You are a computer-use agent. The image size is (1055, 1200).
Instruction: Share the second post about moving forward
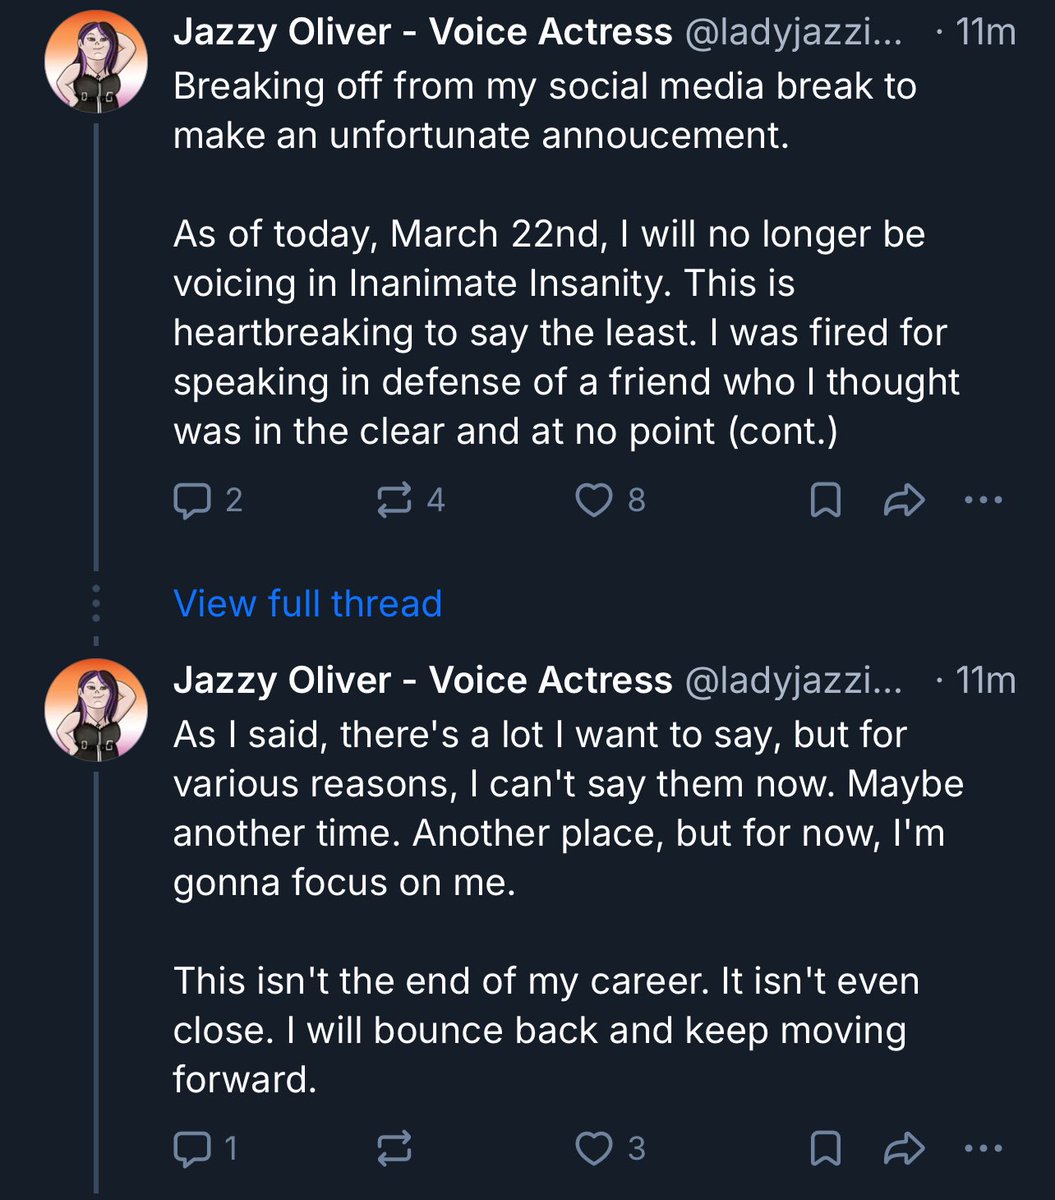[905, 1148]
